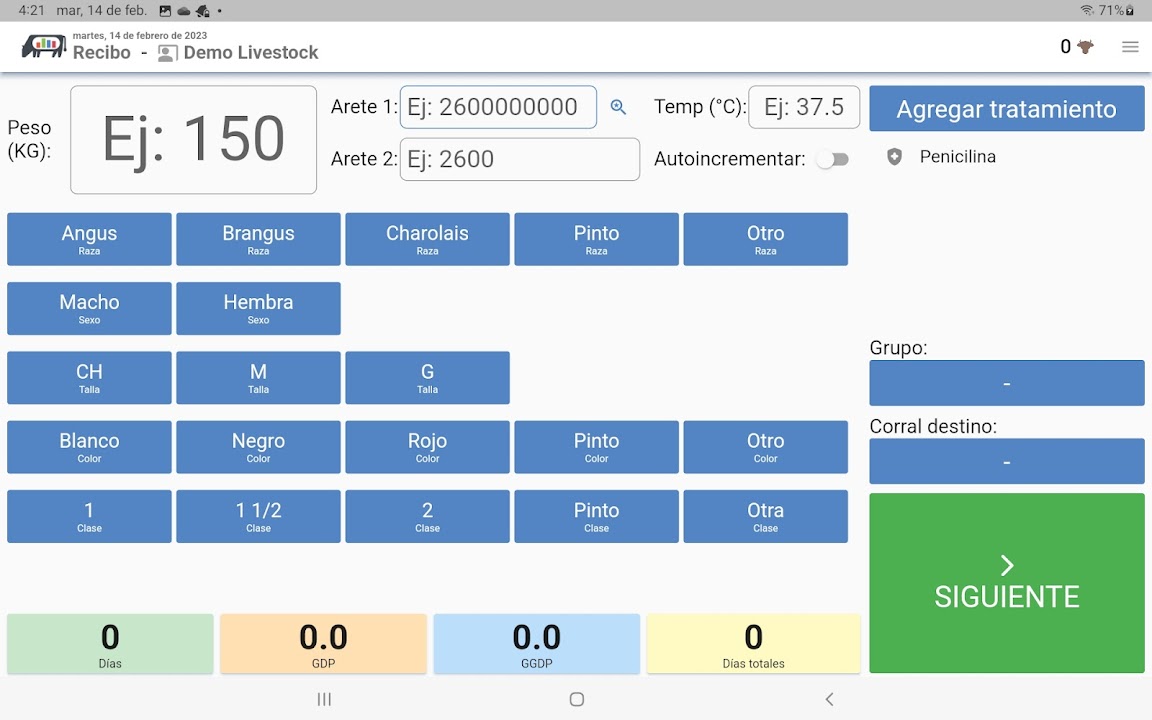This screenshot has width=1152, height=720.
Task: Open the hamburger menu at top right
Action: coord(1130,47)
